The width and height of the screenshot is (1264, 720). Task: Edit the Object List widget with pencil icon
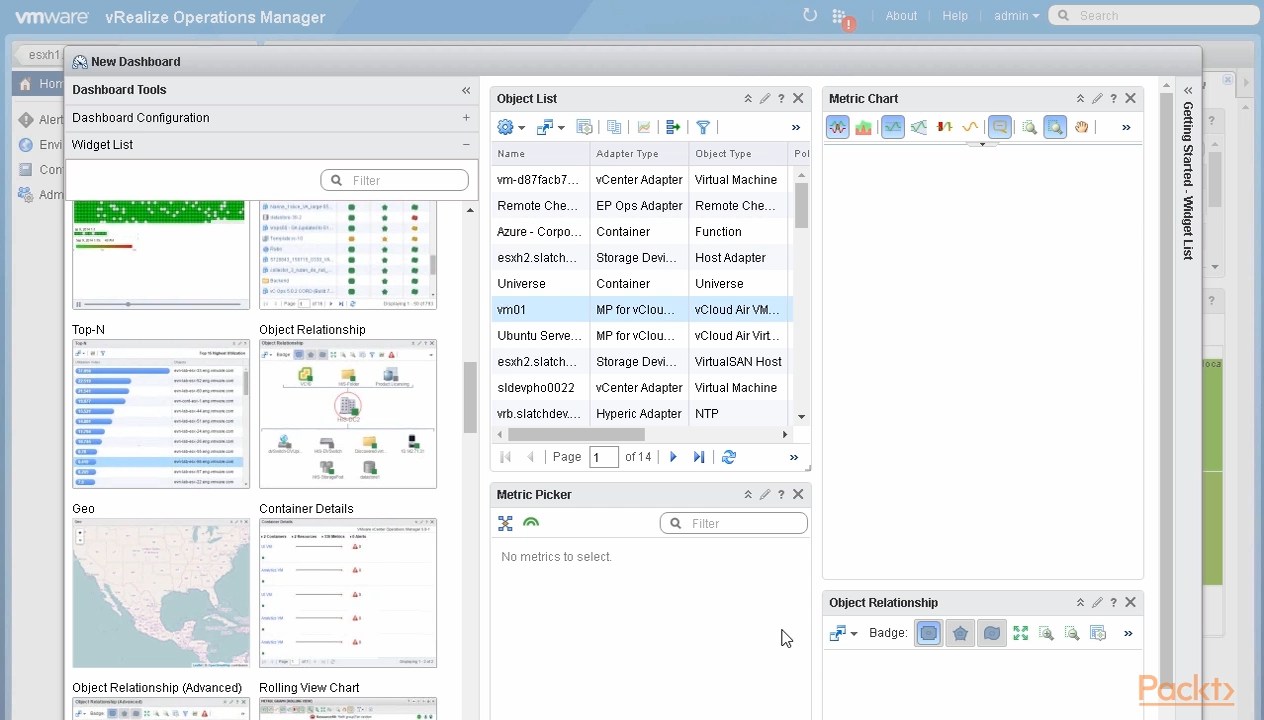click(x=765, y=99)
